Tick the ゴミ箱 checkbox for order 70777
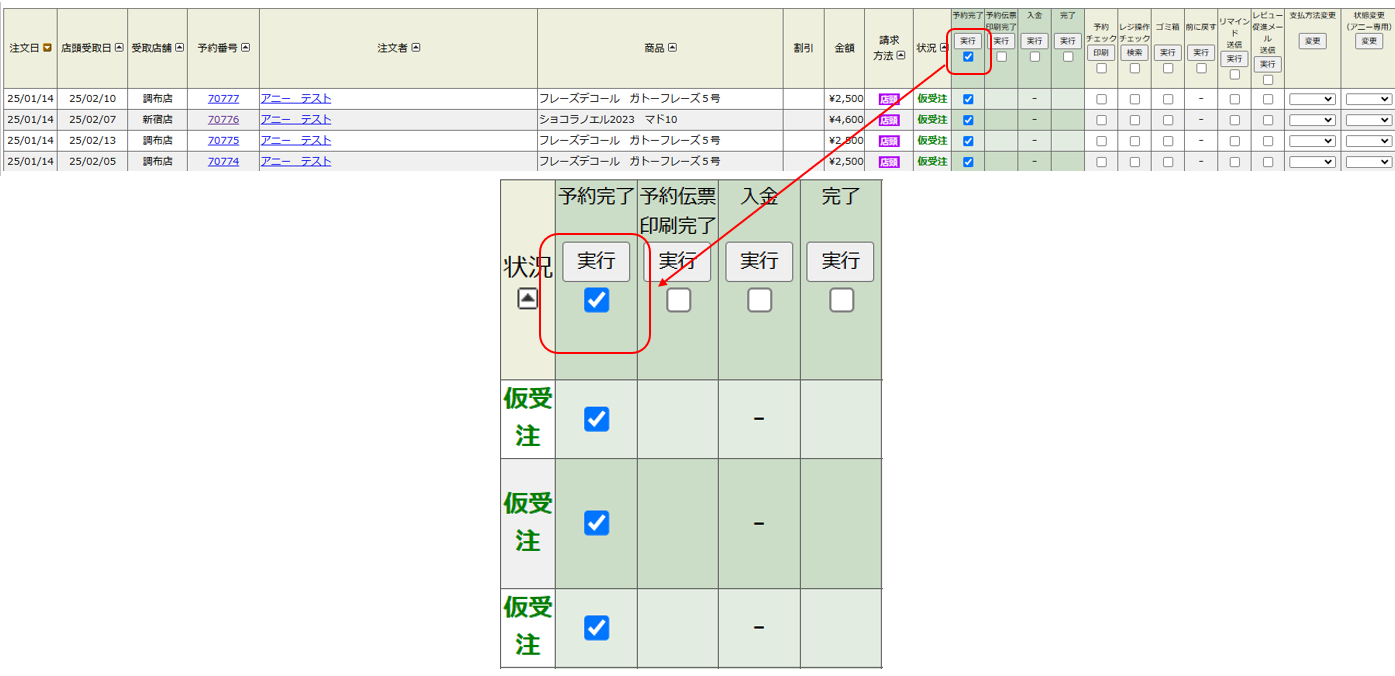1395x676 pixels. point(1168,99)
